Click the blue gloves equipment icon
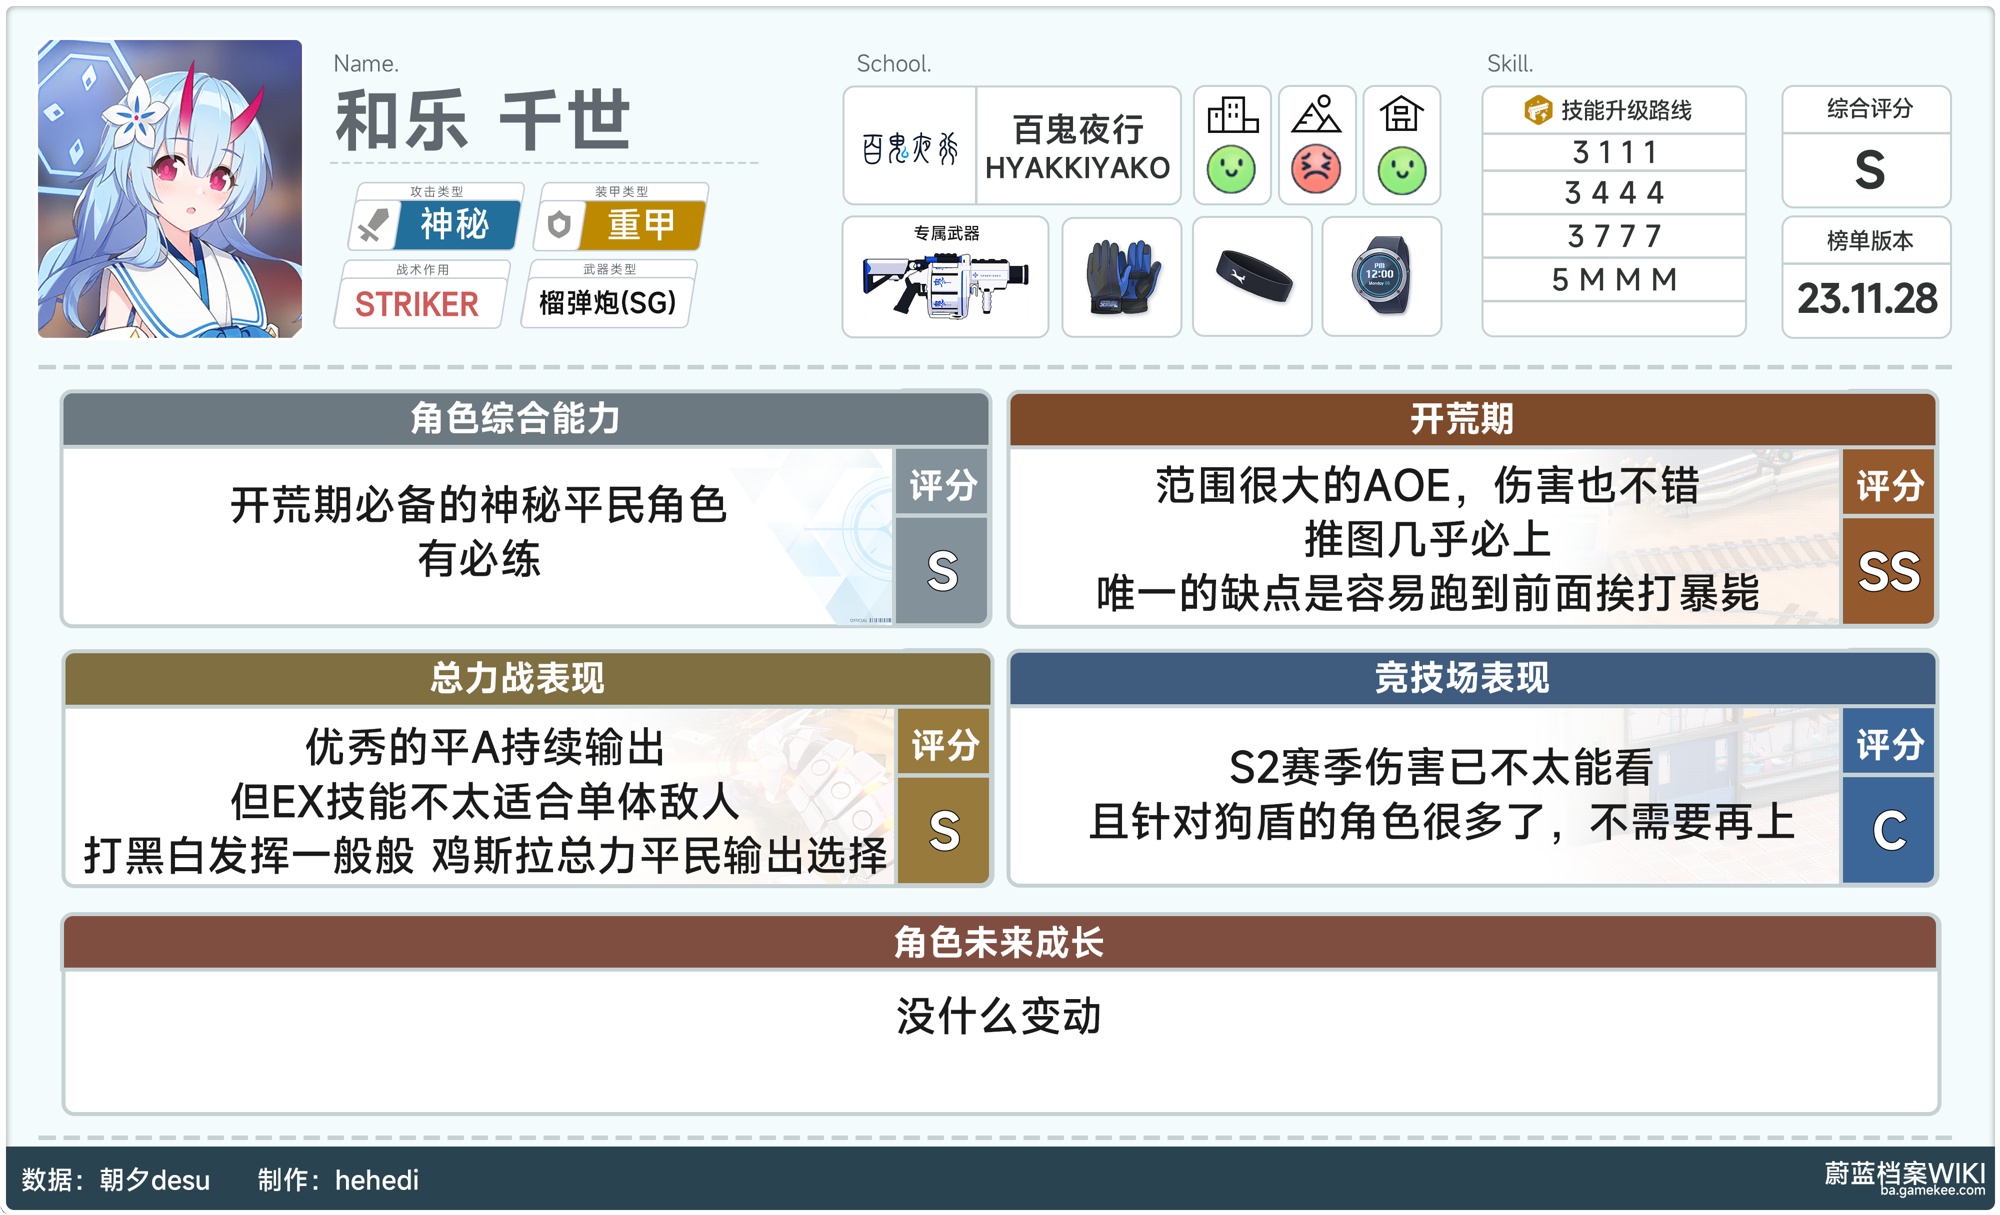 1122,277
